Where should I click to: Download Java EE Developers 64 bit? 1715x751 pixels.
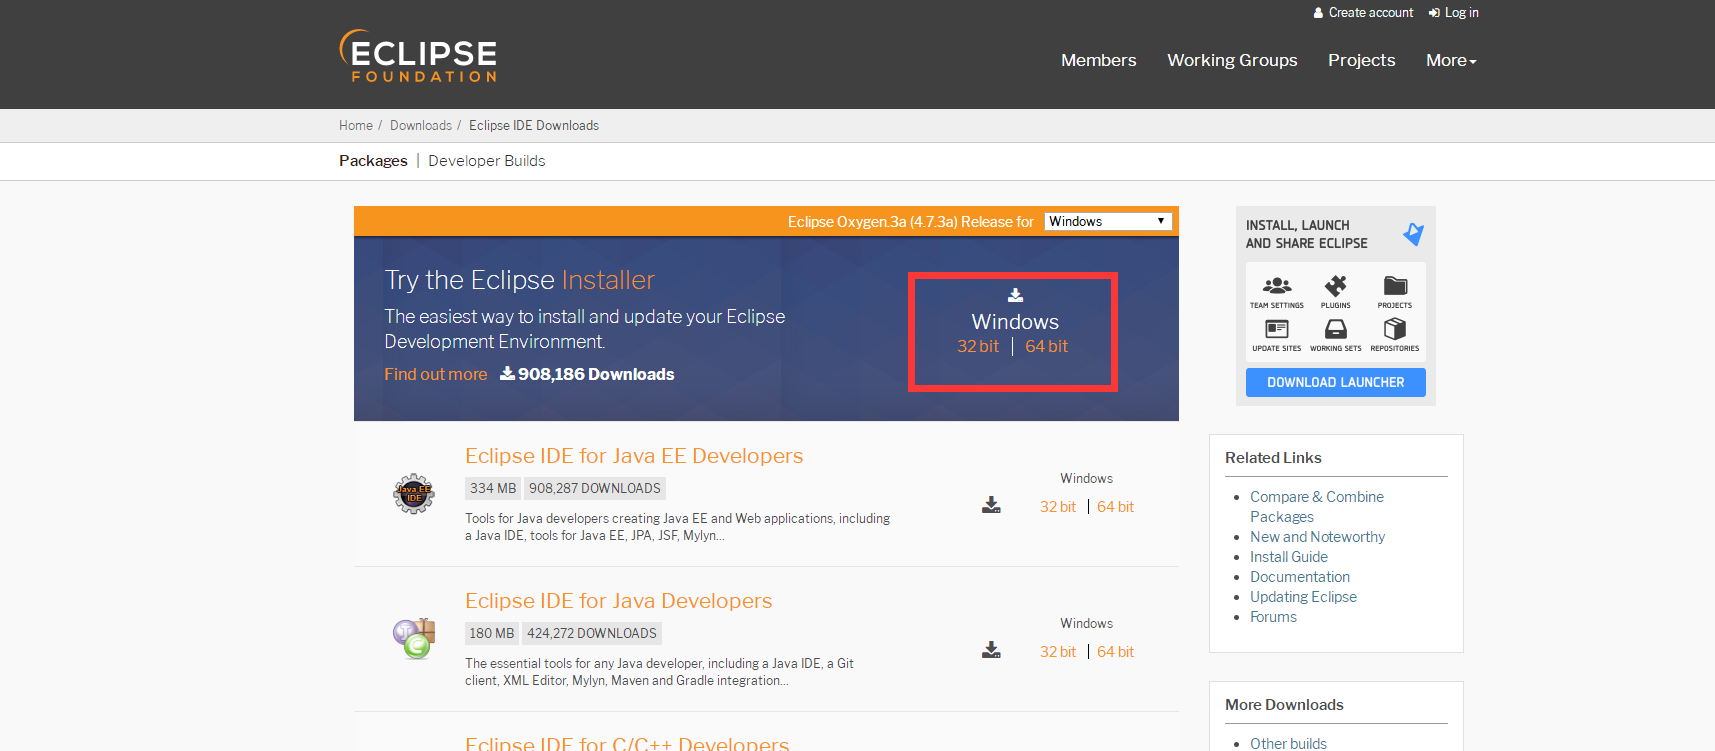pos(1115,507)
